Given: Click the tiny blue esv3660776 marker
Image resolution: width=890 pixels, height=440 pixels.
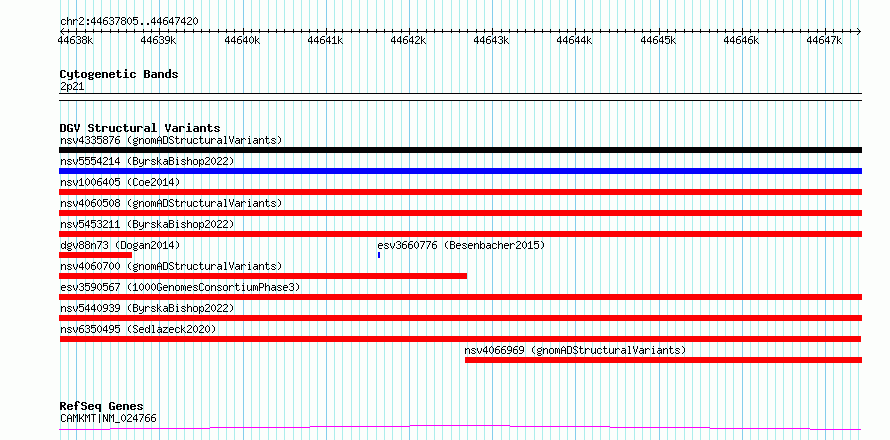Looking at the screenshot, I should 379,255.
